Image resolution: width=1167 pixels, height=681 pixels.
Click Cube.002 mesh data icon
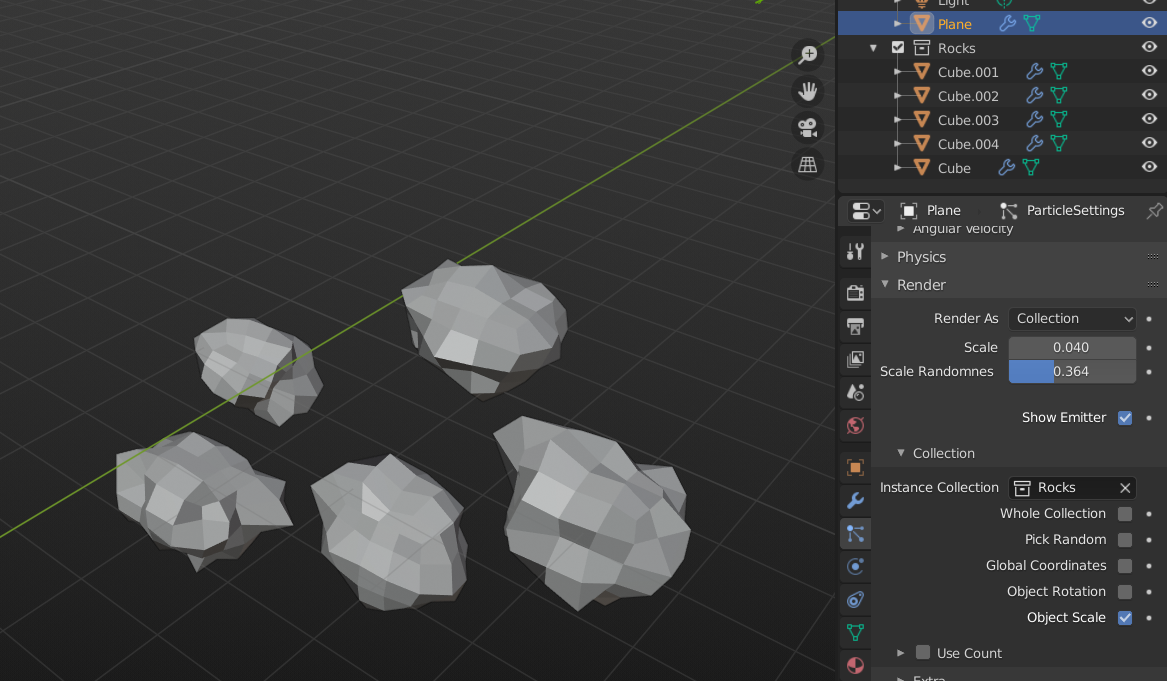[x=1059, y=95]
